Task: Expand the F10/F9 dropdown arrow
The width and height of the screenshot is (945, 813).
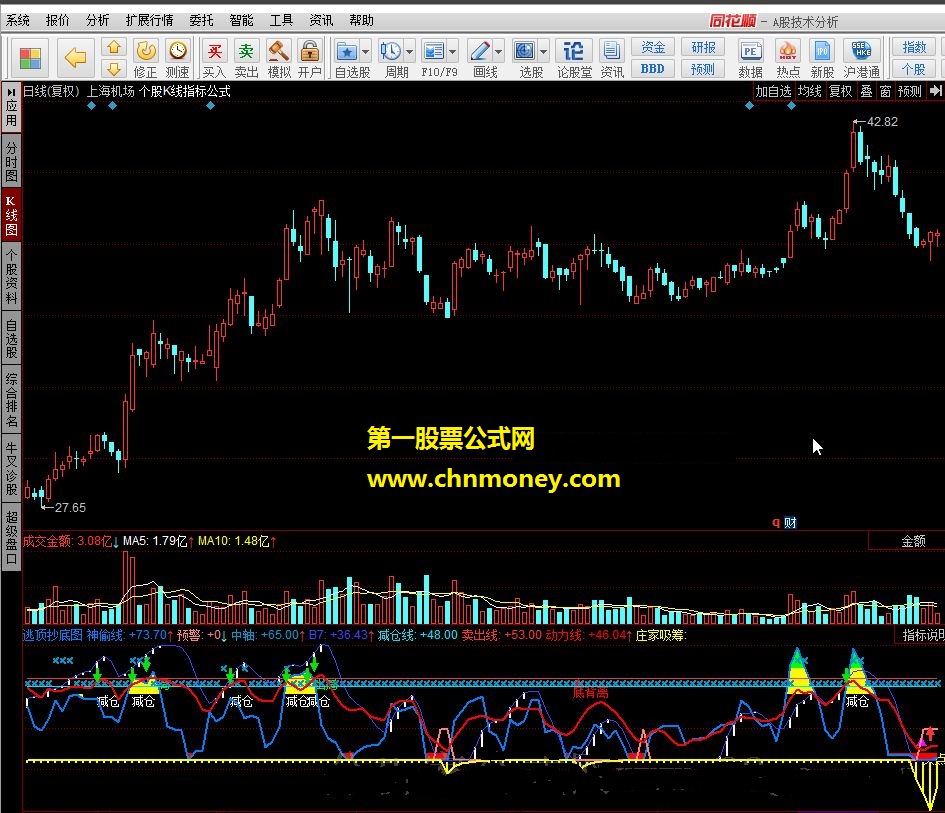Action: [x=453, y=52]
